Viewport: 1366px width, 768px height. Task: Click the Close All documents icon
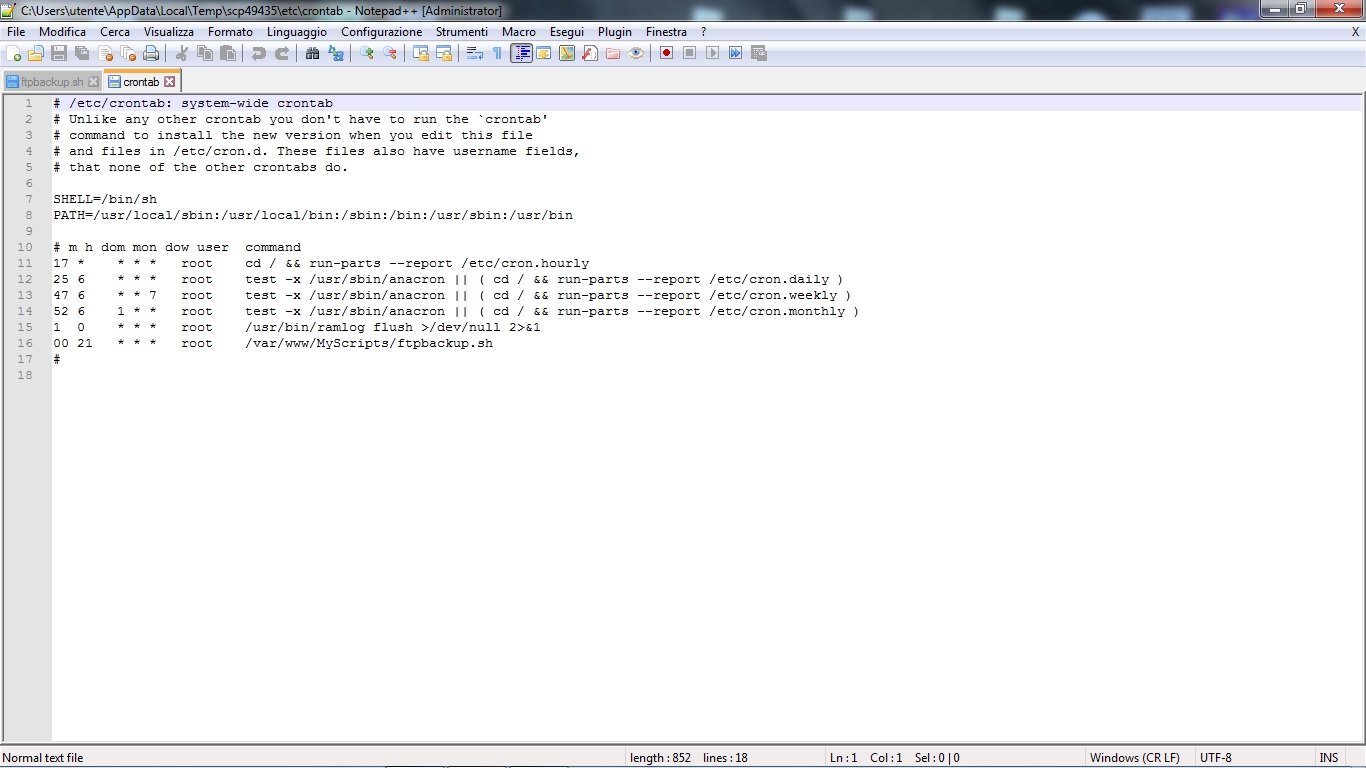coord(128,53)
